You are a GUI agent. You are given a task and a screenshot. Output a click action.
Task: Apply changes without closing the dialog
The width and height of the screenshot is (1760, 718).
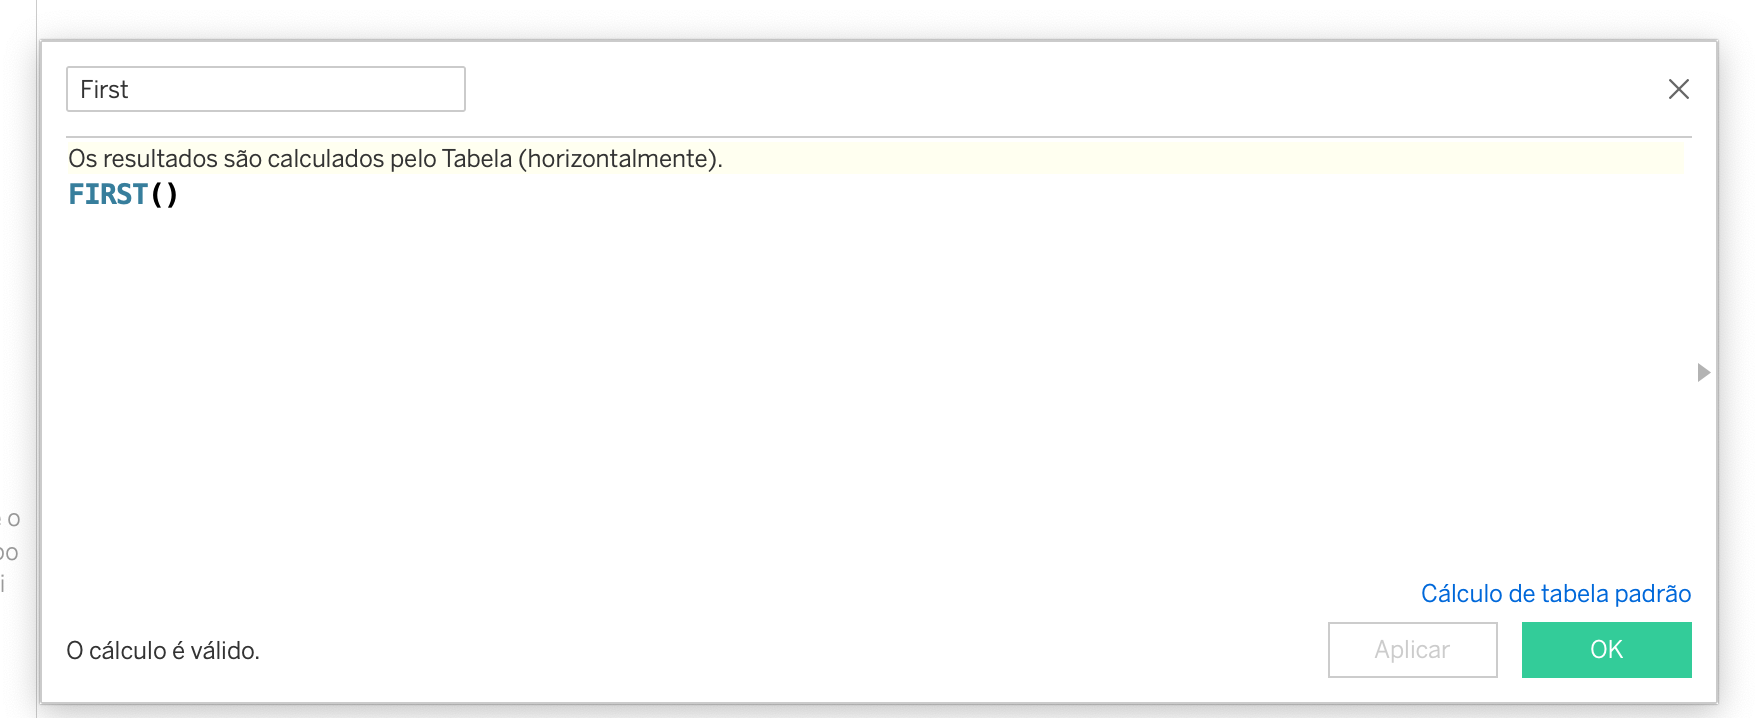point(1411,649)
